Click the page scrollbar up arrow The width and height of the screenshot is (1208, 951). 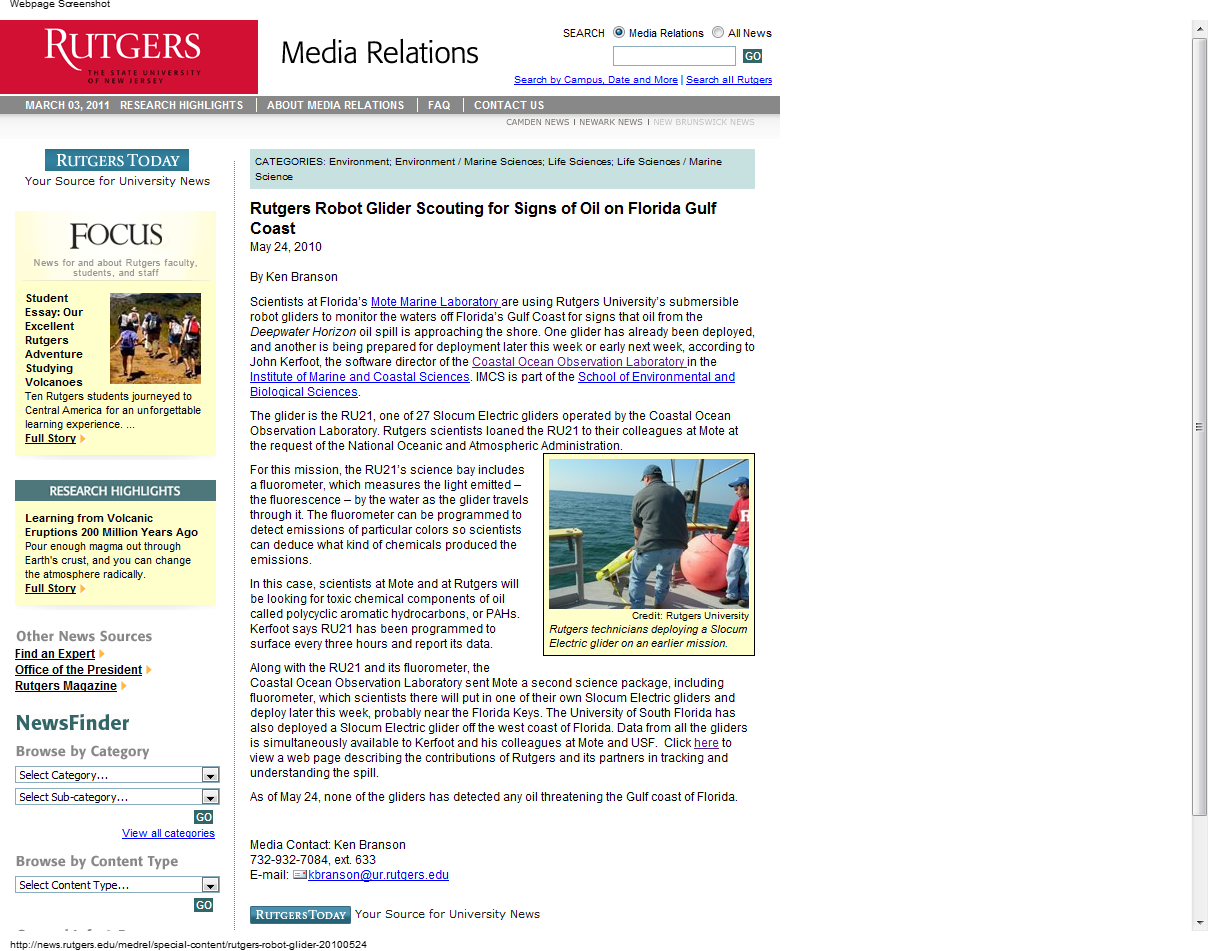[1200, 28]
